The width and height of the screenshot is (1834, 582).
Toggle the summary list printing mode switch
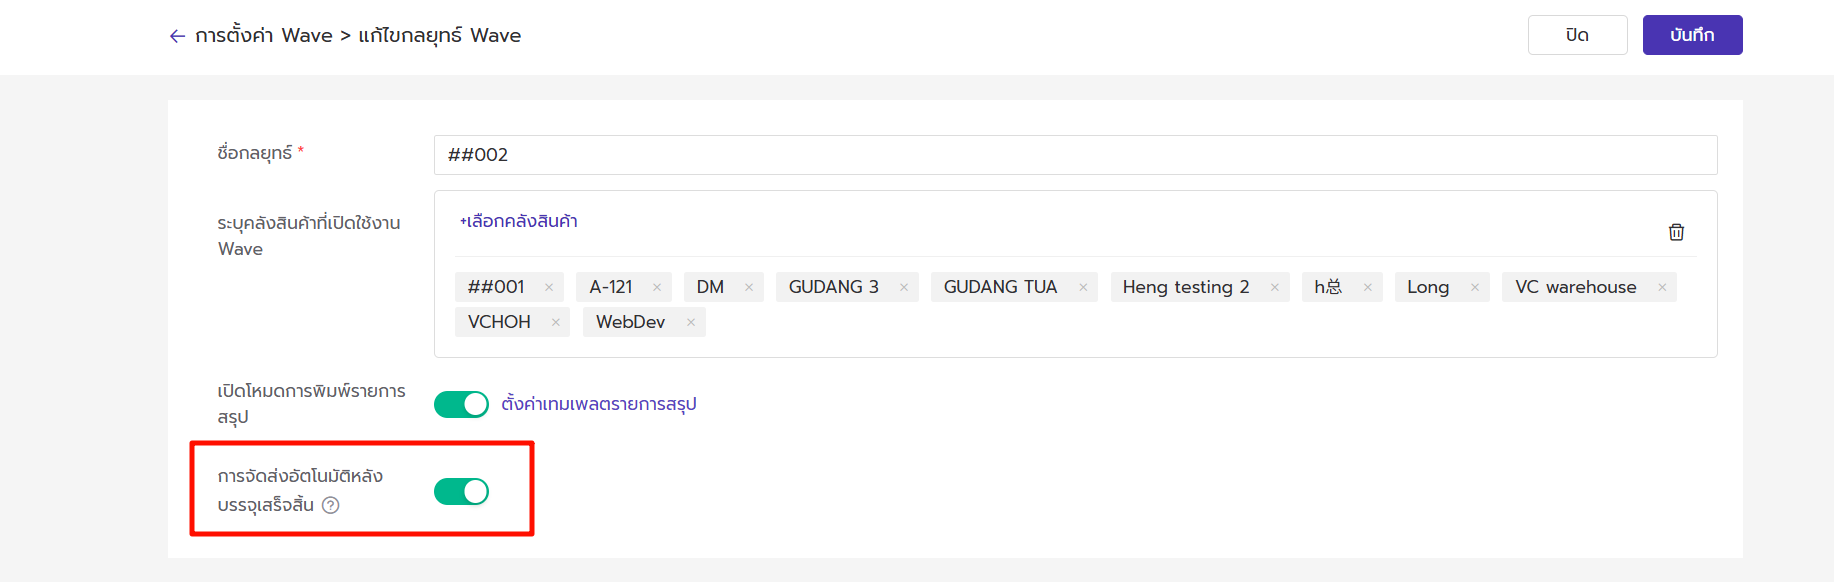pos(461,404)
